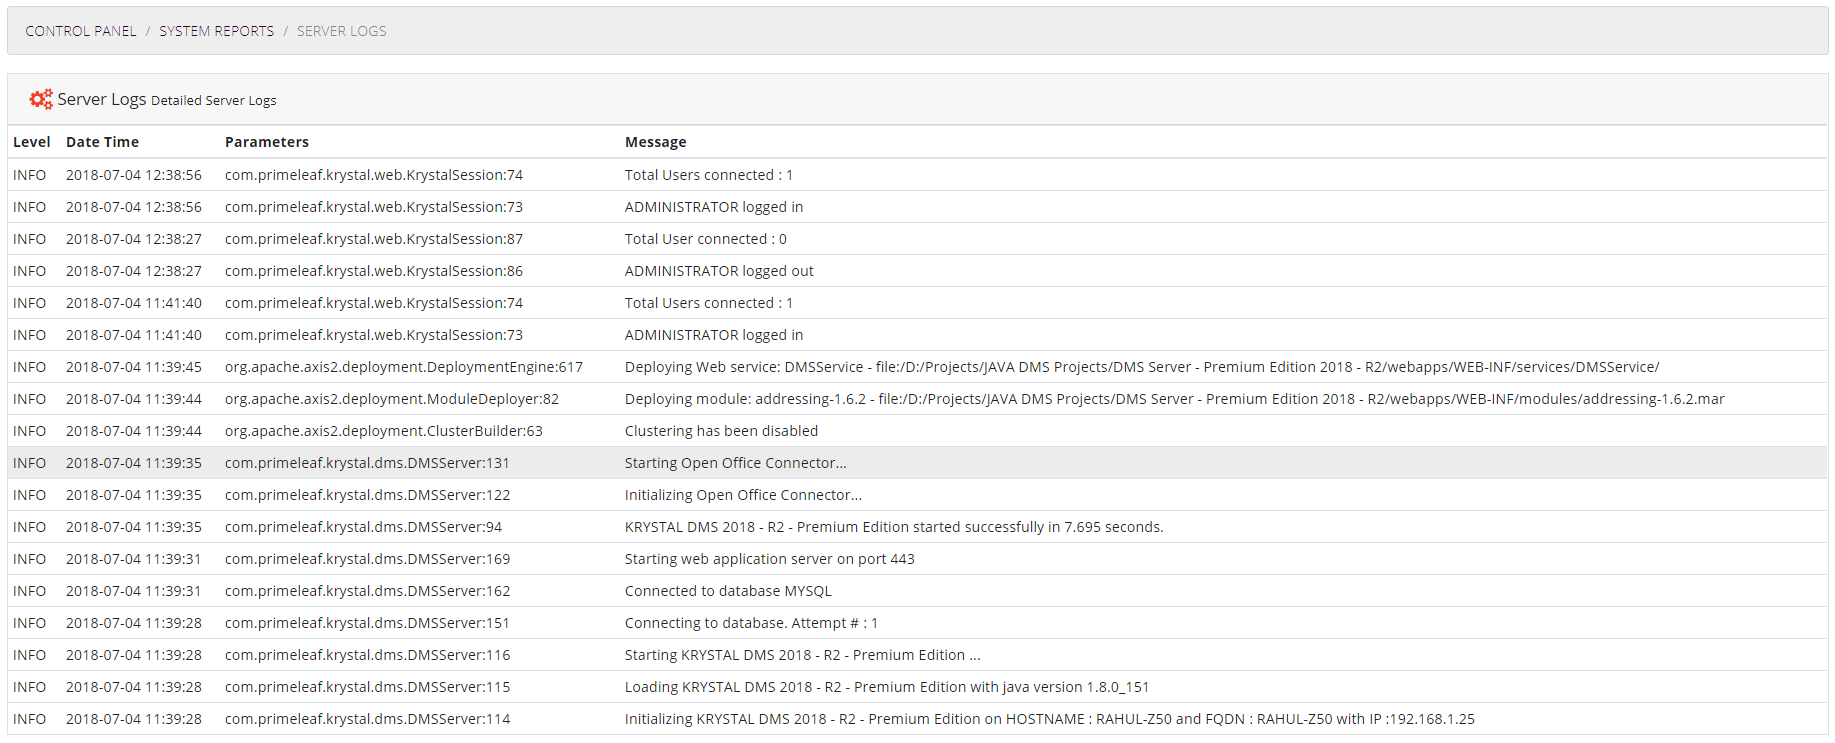Viewport: 1835px width, 743px height.
Task: Click parameter KrystalSession:86
Action: pyautogui.click(x=374, y=271)
